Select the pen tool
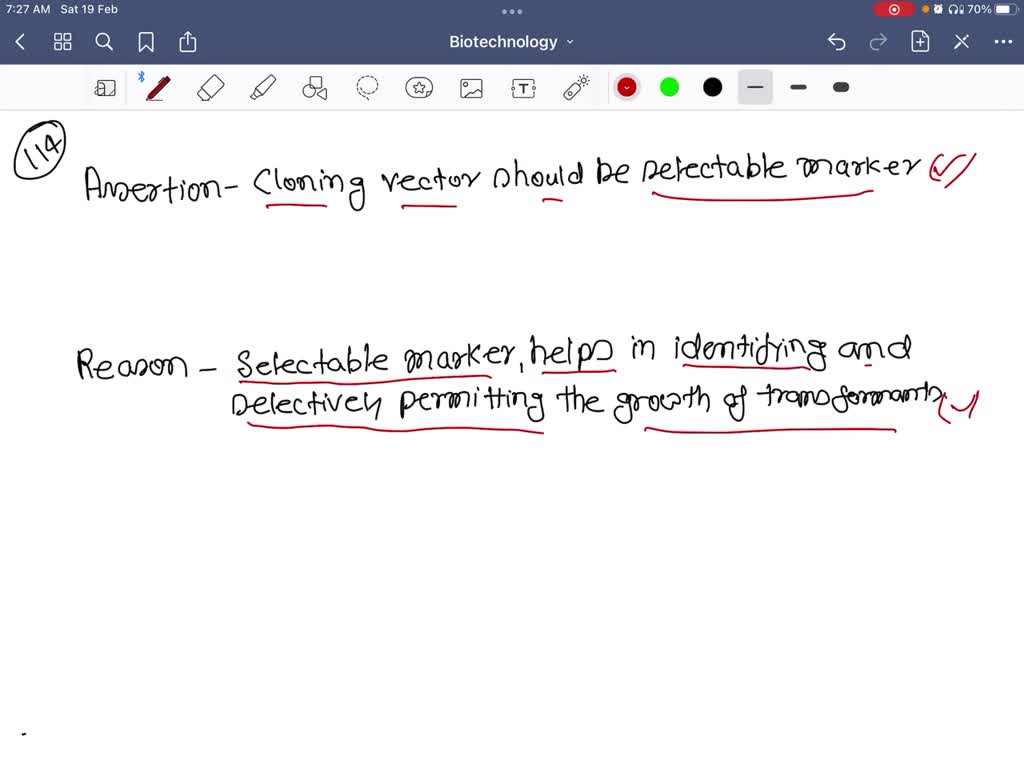 [157, 87]
